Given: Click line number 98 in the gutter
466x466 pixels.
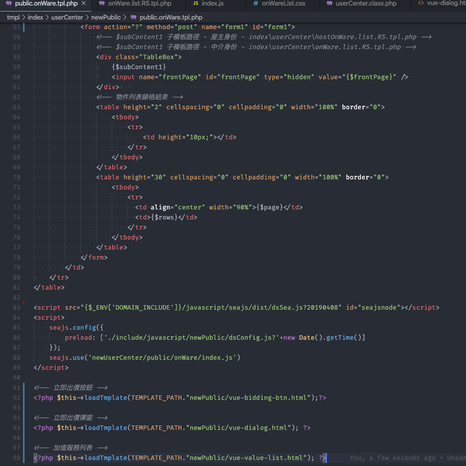Looking at the screenshot, I should [x=17, y=458].
